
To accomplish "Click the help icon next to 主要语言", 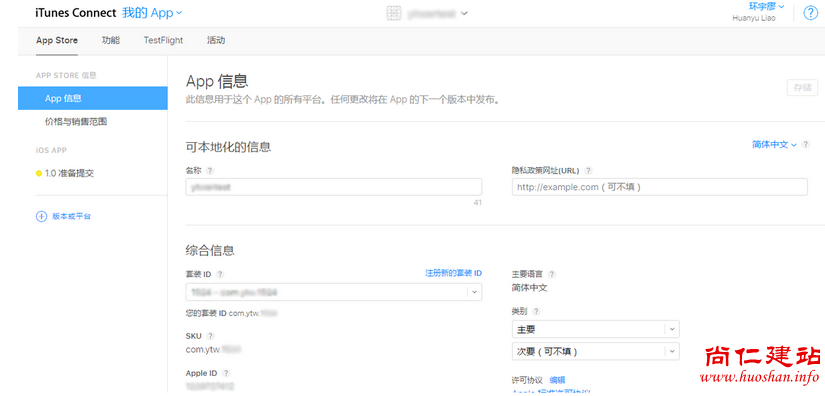I will 551,274.
